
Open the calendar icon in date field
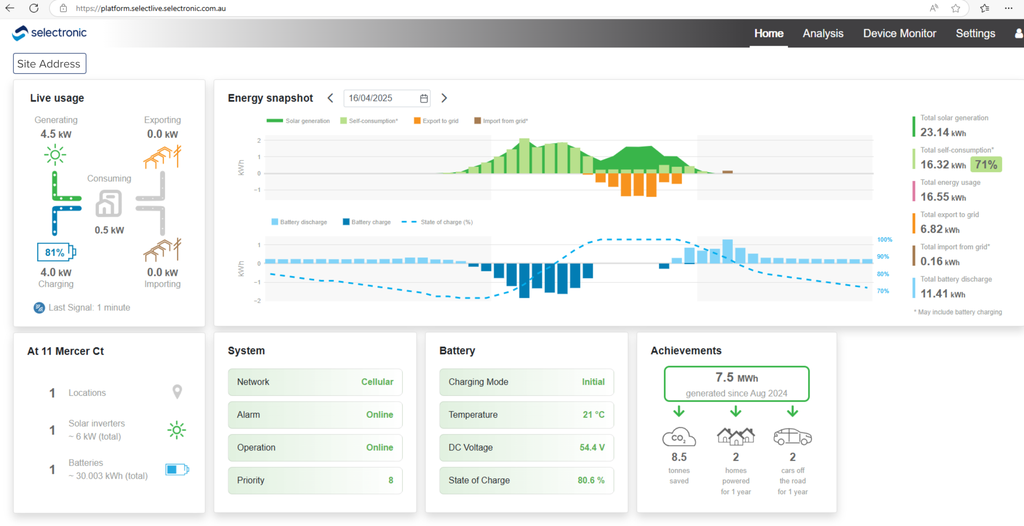click(424, 98)
